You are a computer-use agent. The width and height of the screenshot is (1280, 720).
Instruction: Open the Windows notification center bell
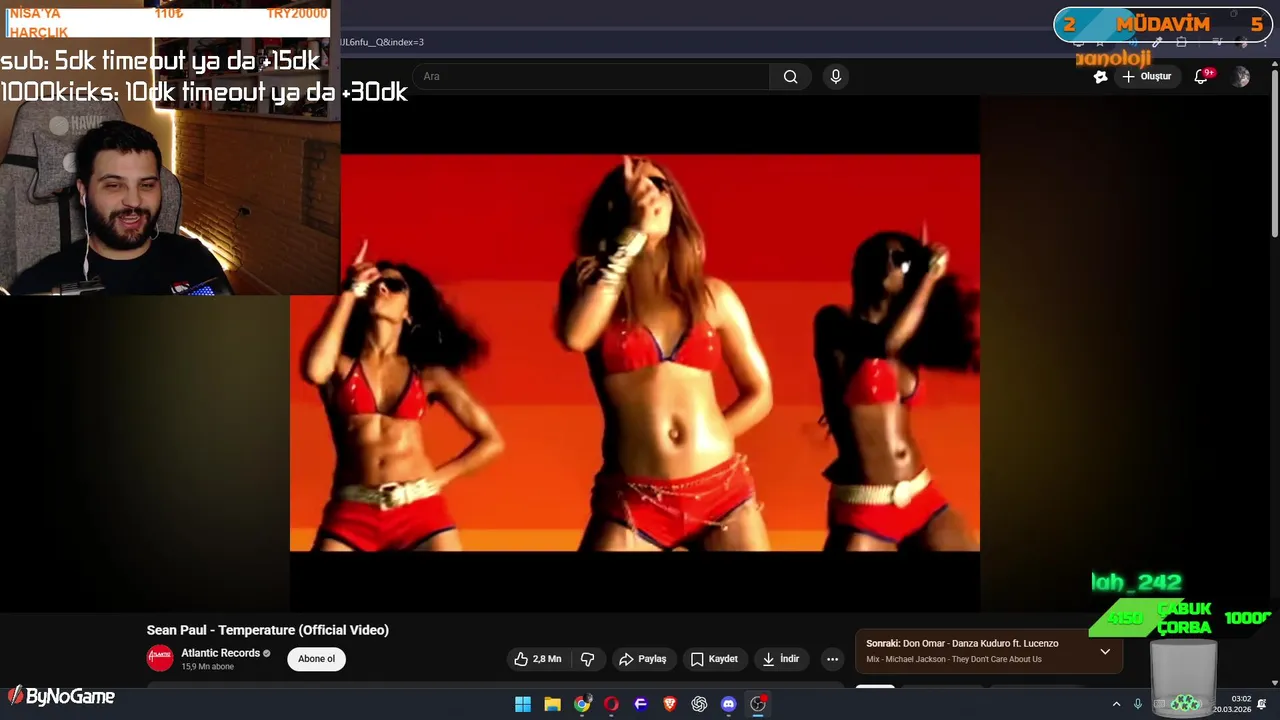(1262, 704)
